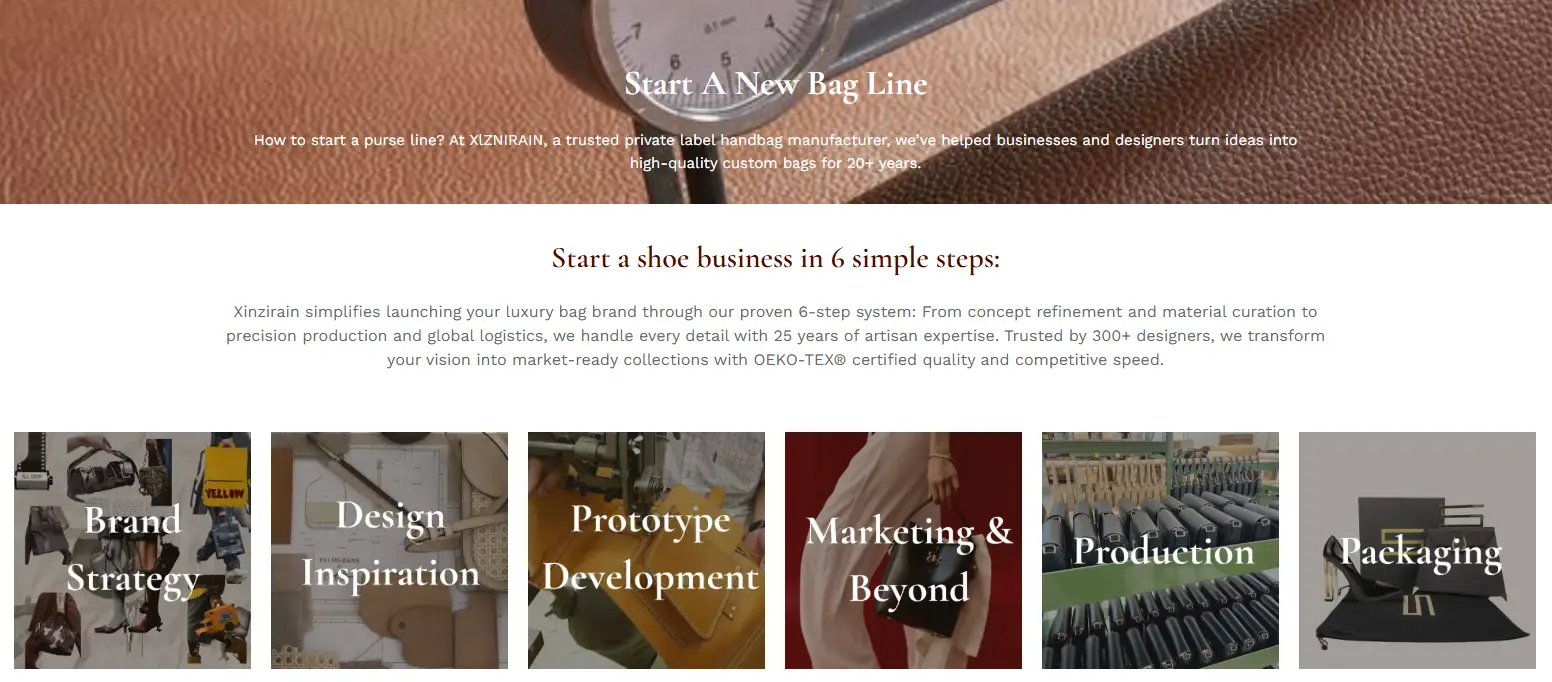The height and width of the screenshot is (682, 1552).
Task: Click the Xinzirain 6-step system description paragraph
Action: (775, 336)
